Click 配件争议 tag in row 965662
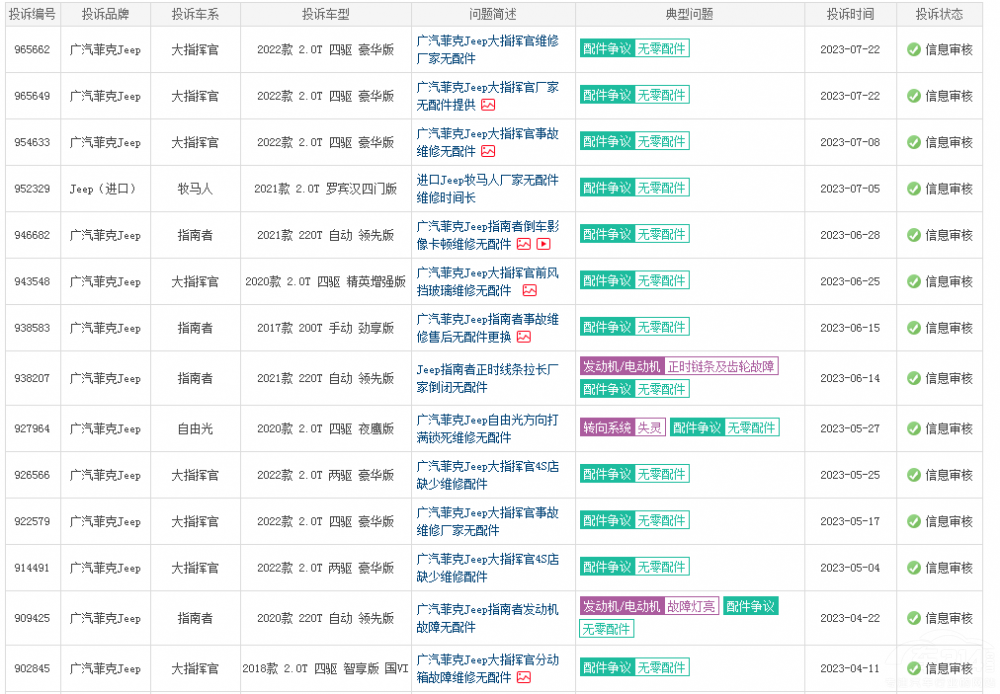Image resolution: width=1000 pixels, height=694 pixels. coord(607,48)
